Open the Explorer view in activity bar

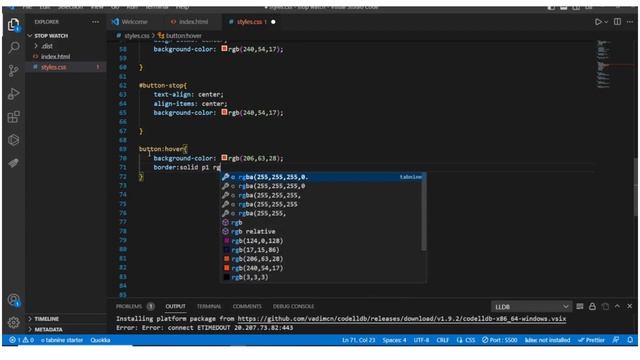13,24
